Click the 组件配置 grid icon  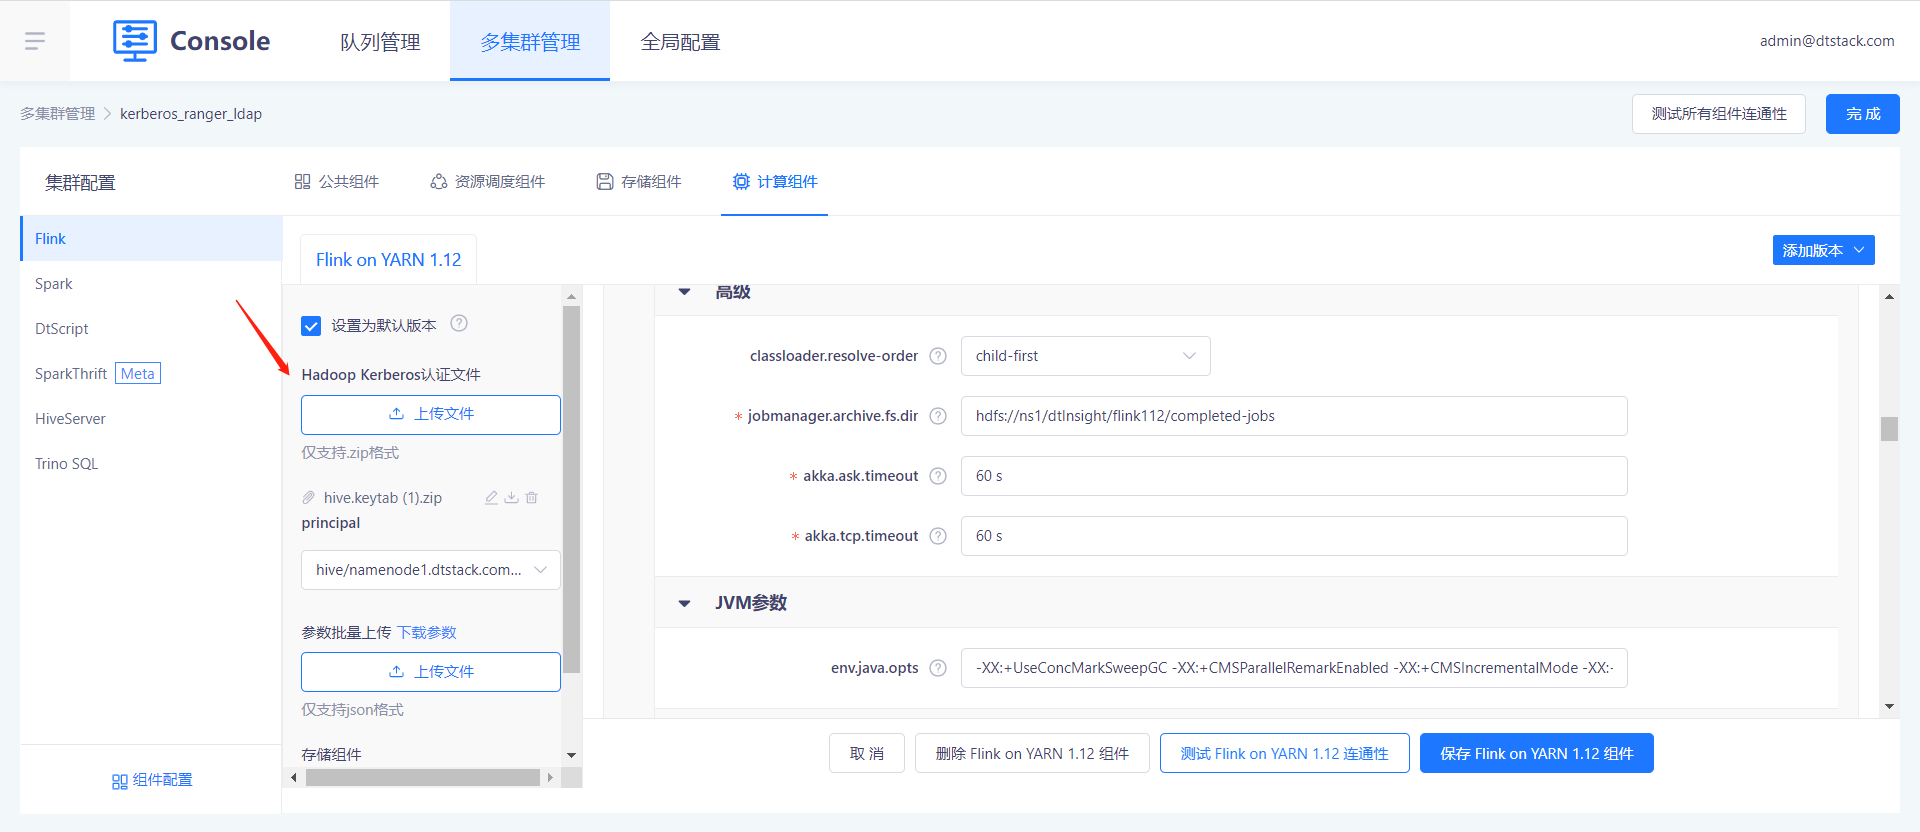(x=119, y=781)
